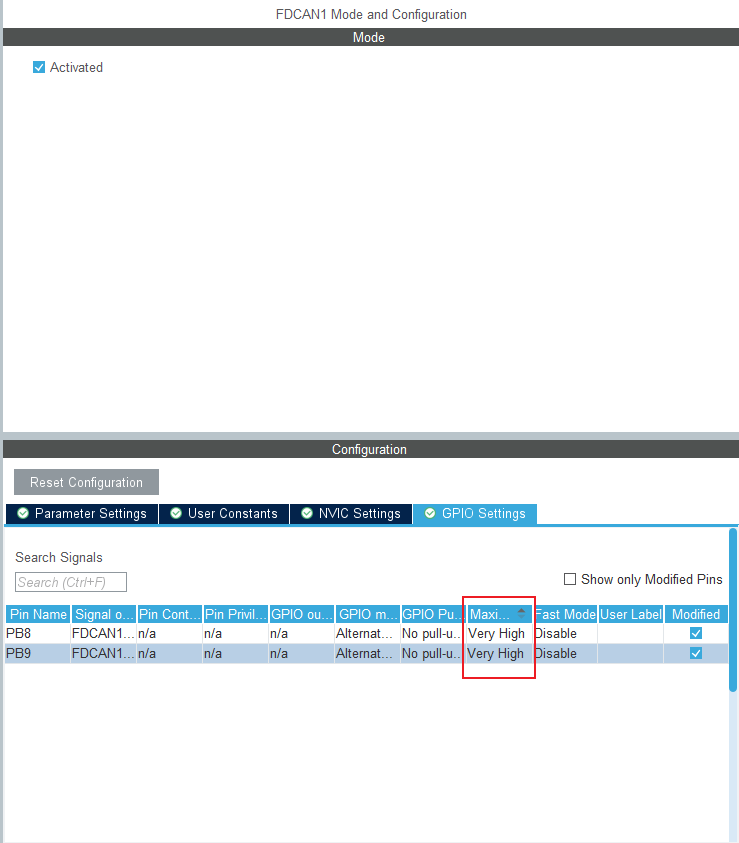Image resolution: width=739 pixels, height=843 pixels.
Task: Click the Pin Privil... column header
Action: tap(235, 614)
